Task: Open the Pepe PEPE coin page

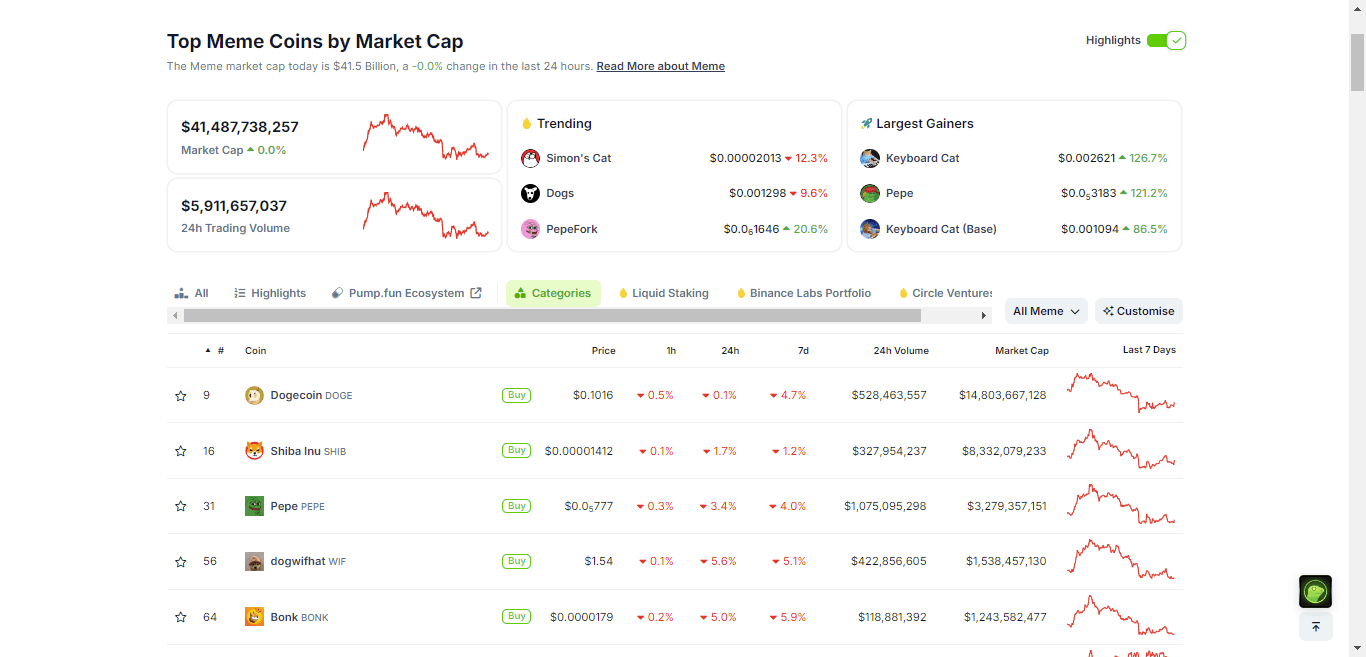Action: [297, 506]
